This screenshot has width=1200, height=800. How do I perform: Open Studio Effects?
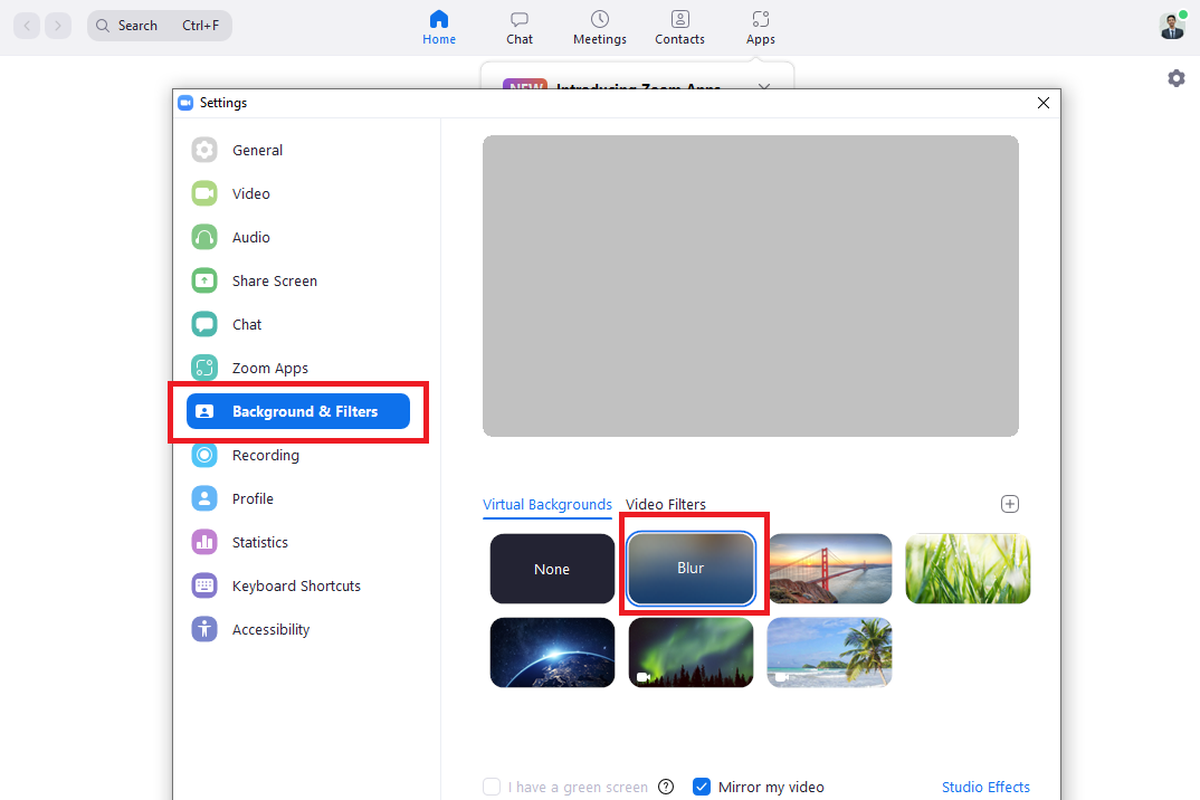986,787
